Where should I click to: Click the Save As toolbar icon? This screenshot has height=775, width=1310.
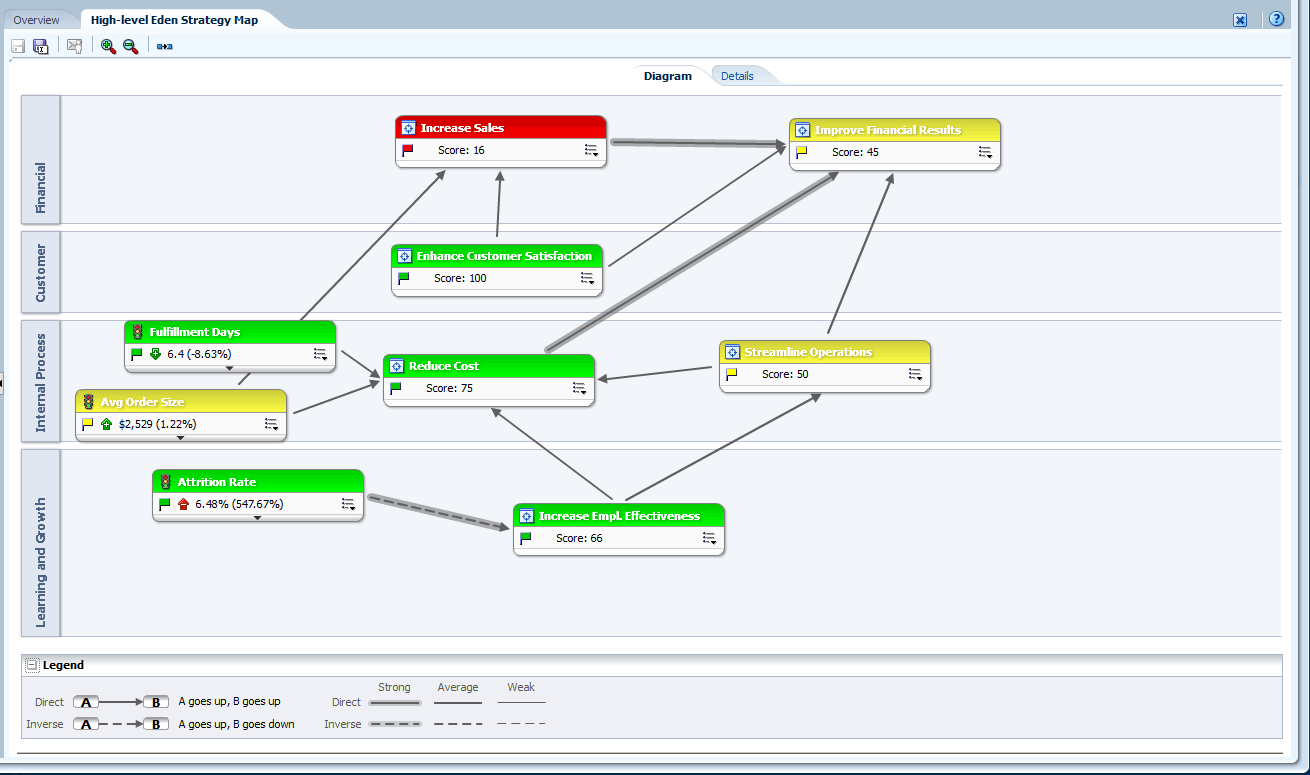click(x=41, y=46)
